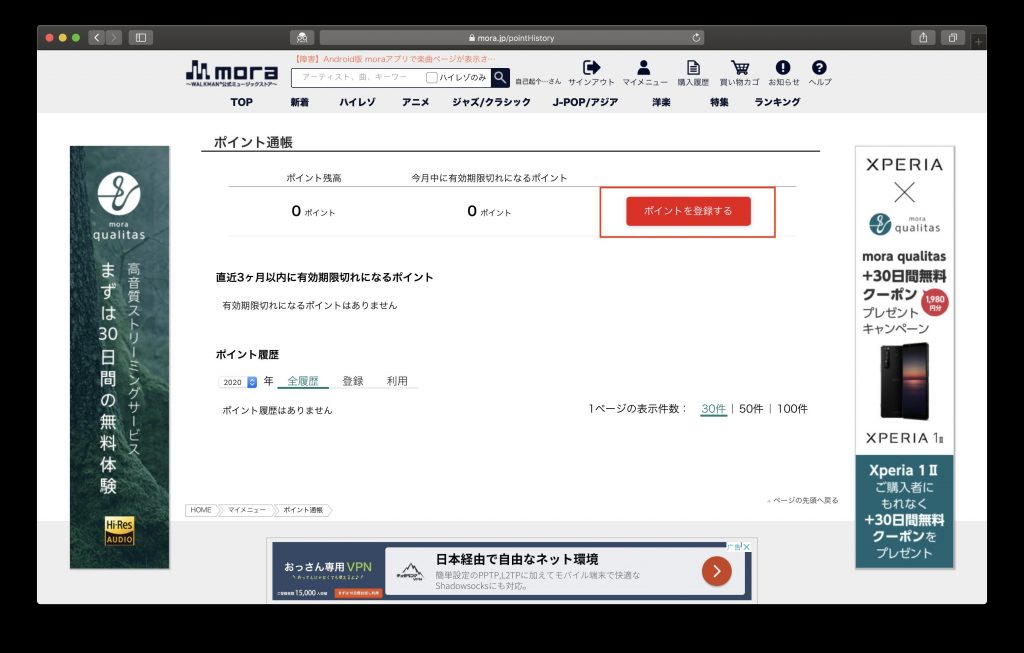1024x653 pixels.
Task: Go forward with Safari forward arrow
Action: (114, 37)
